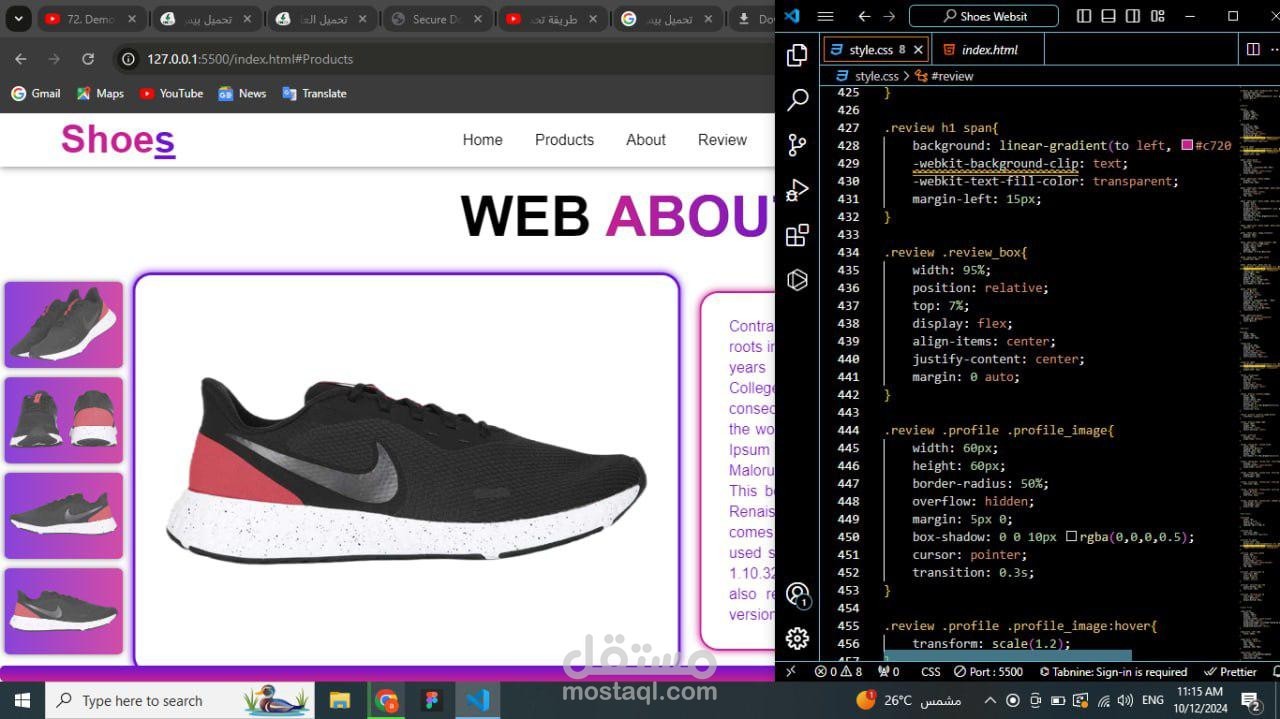
Task: Select the '72. Demo' YouTube browser tab
Action: coord(92,19)
